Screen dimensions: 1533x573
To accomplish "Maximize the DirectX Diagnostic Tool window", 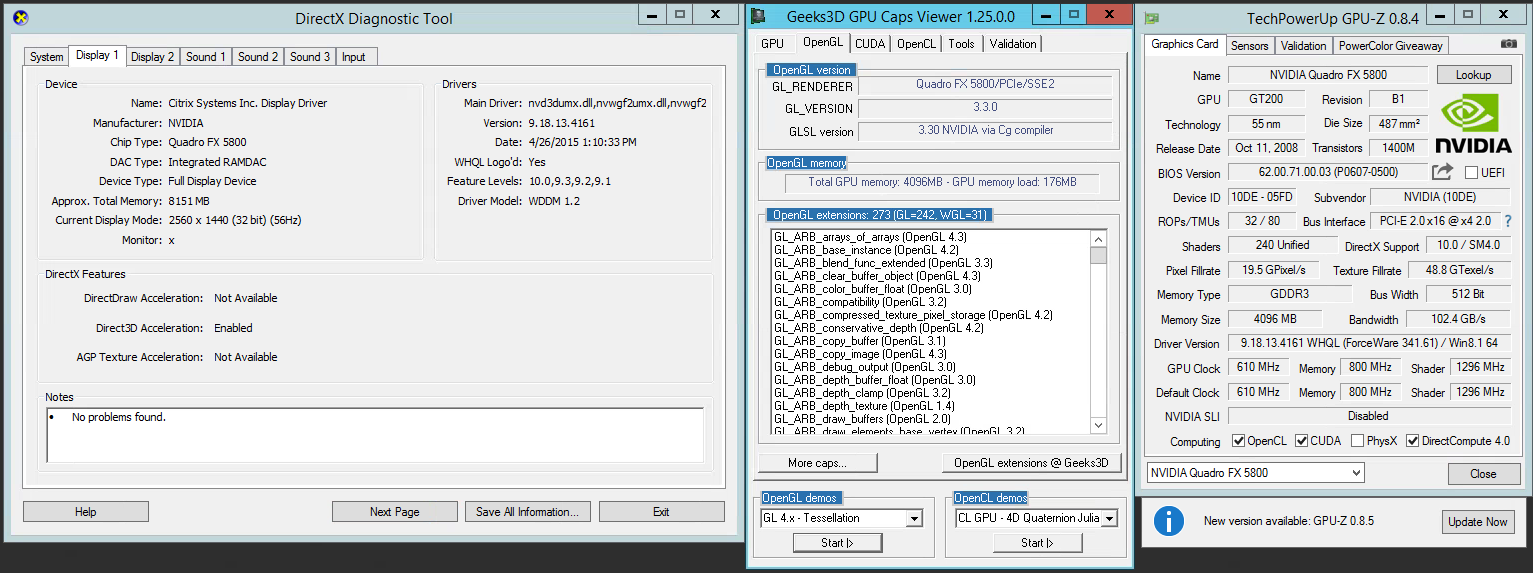I will tap(679, 15).
